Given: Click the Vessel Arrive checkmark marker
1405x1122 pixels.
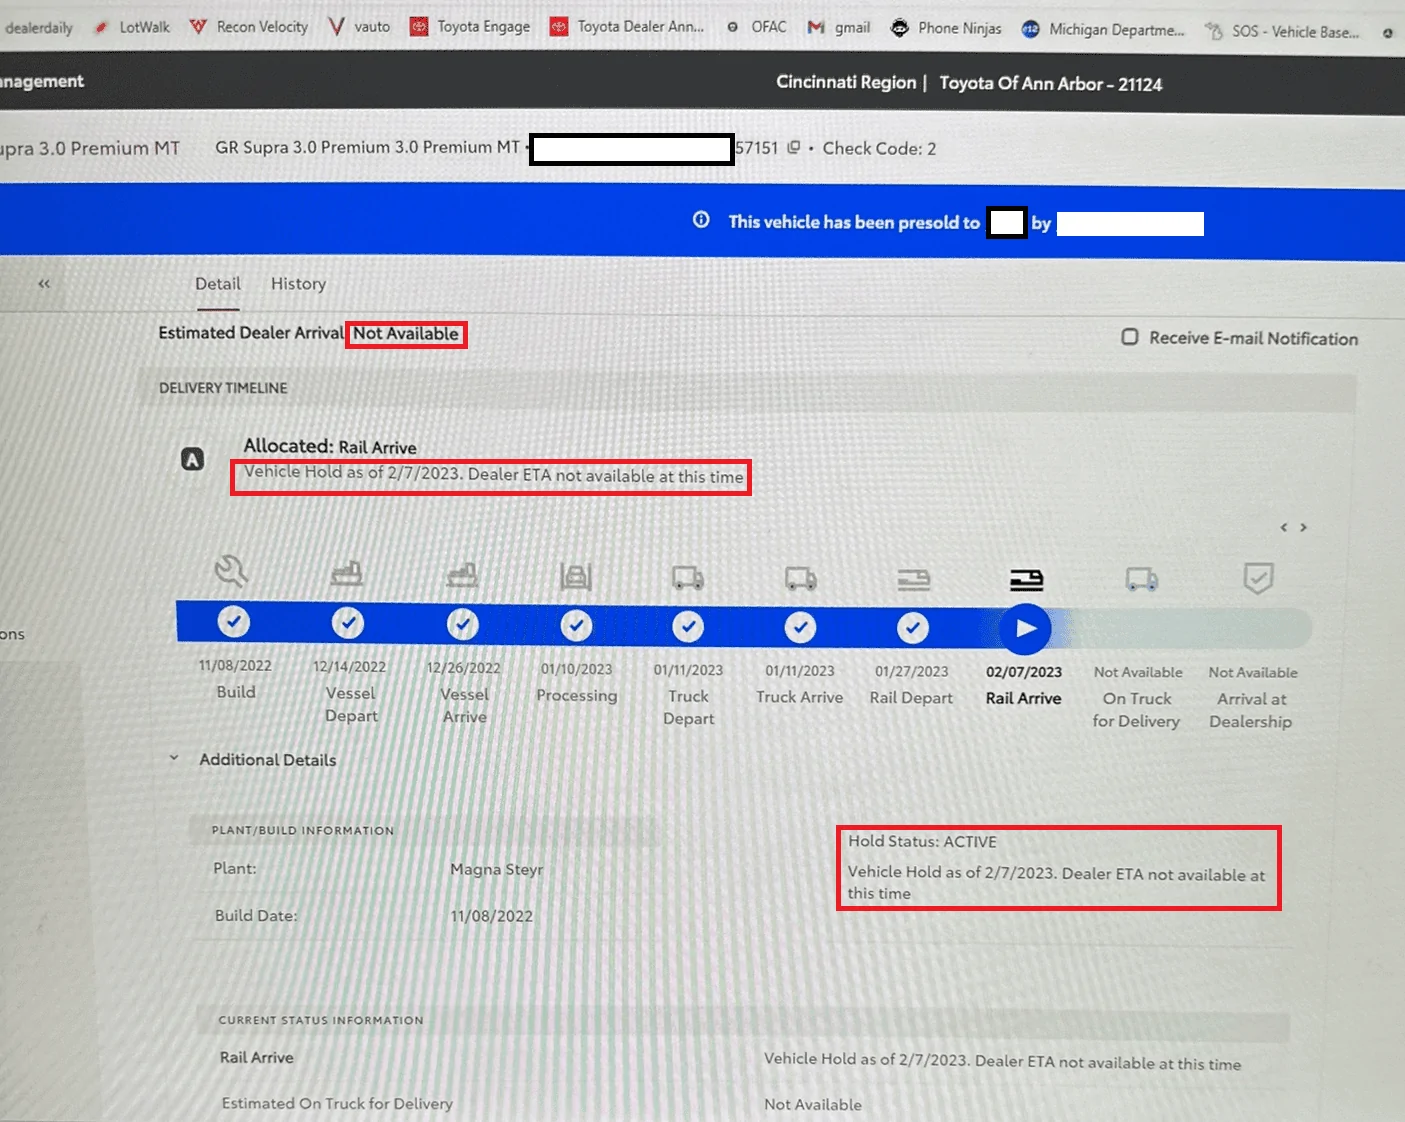Looking at the screenshot, I should tap(462, 625).
